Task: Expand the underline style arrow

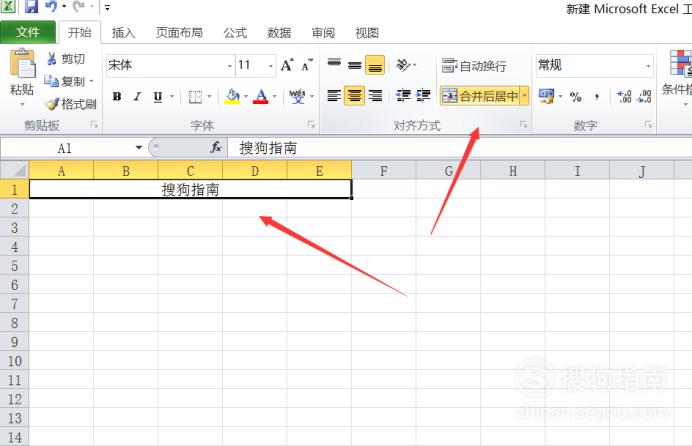Action: (x=172, y=96)
